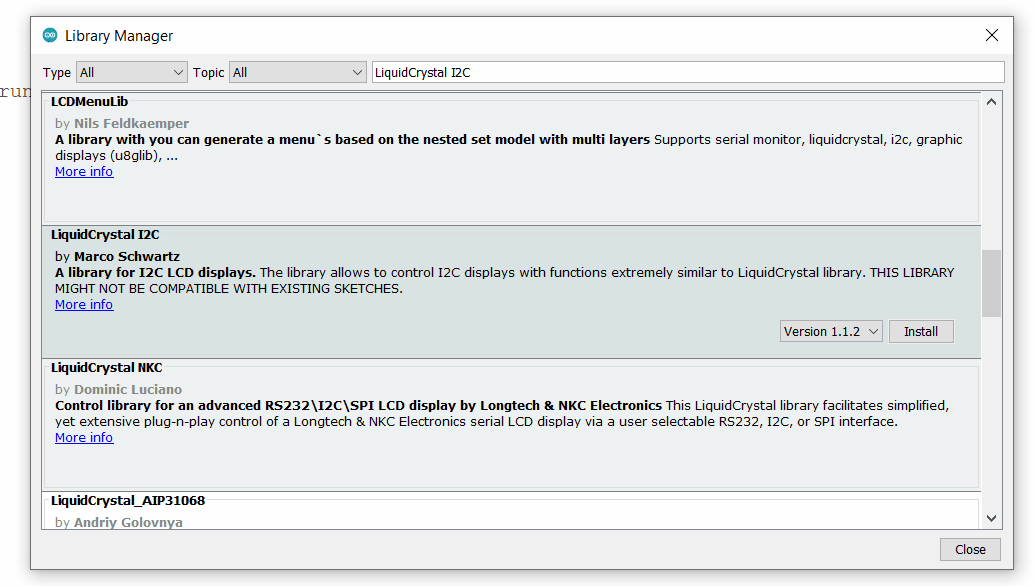Open More info link for LCDMenuLib
The width and height of the screenshot is (1035, 586).
pyautogui.click(x=84, y=172)
